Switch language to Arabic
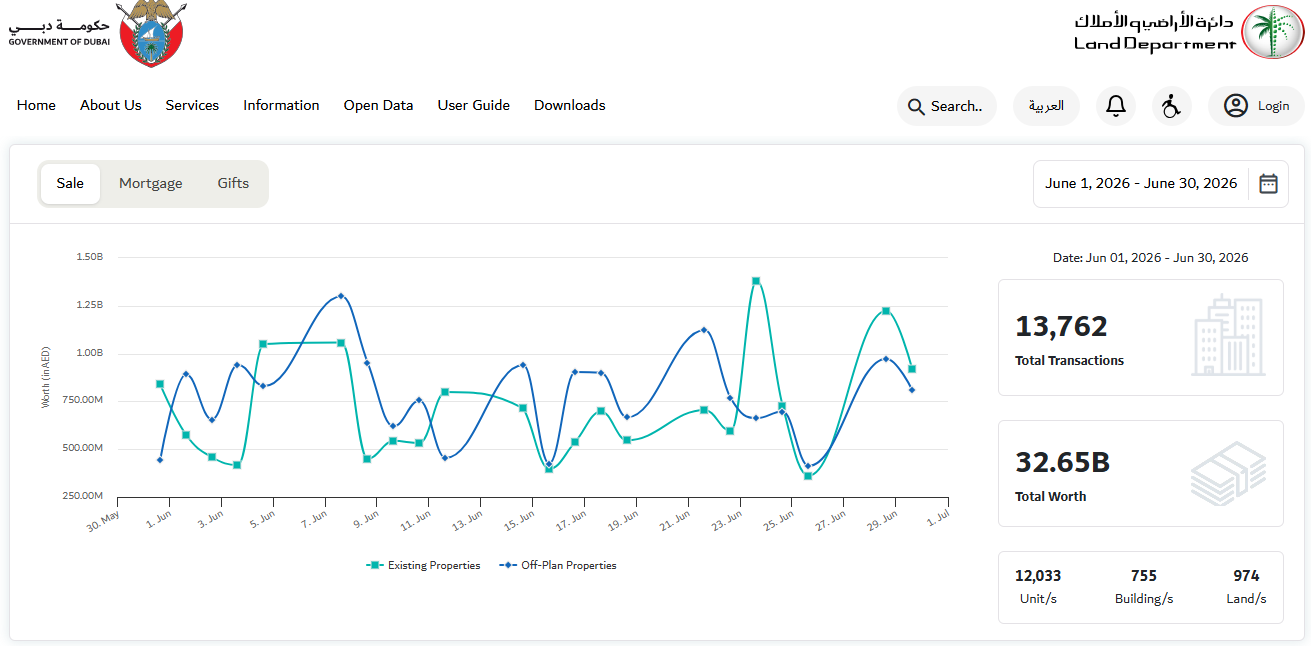The height and width of the screenshot is (646, 1311). coord(1046,106)
